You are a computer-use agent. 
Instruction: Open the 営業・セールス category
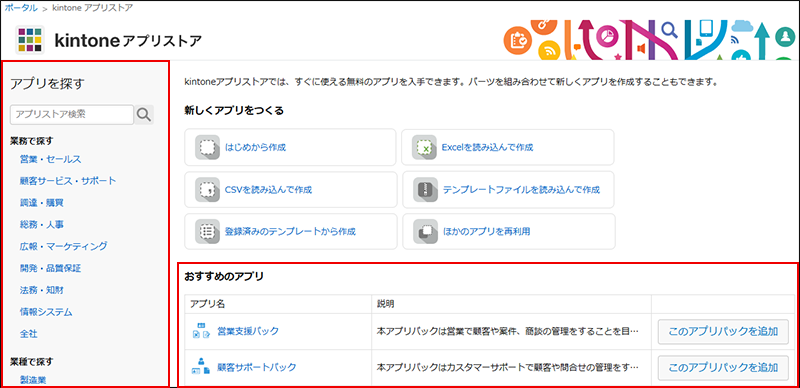[51, 159]
